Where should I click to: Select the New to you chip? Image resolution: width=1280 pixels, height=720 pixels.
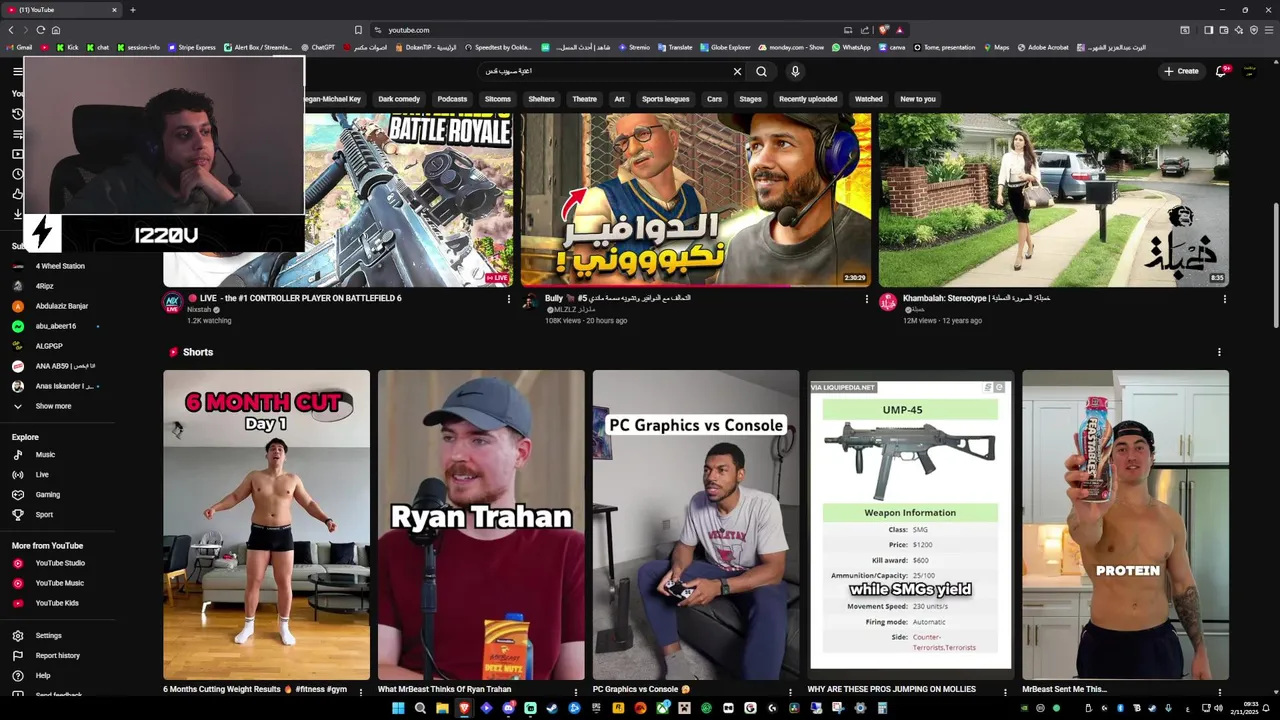click(917, 99)
